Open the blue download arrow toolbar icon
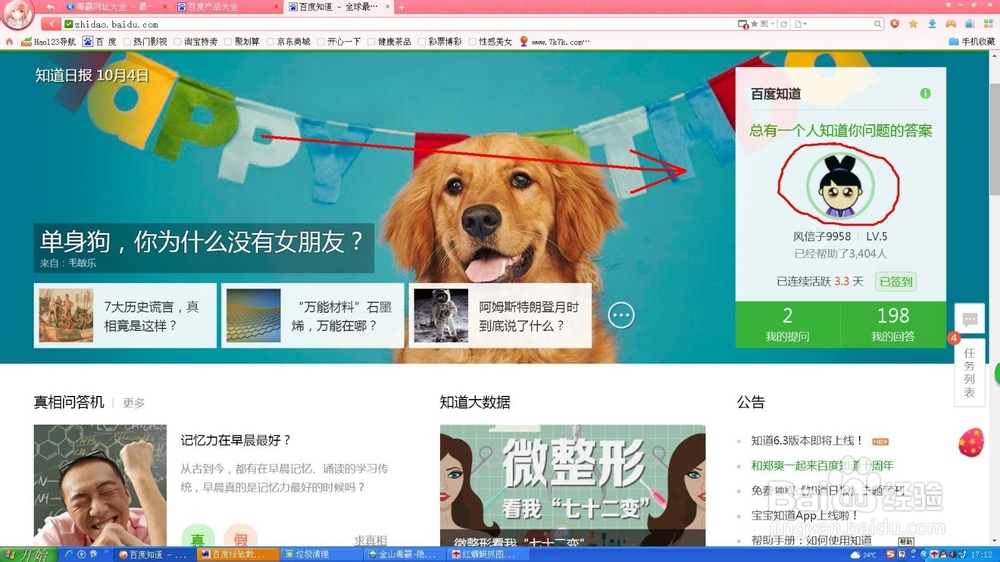Screen dimensions: 1000x562 (932, 24)
